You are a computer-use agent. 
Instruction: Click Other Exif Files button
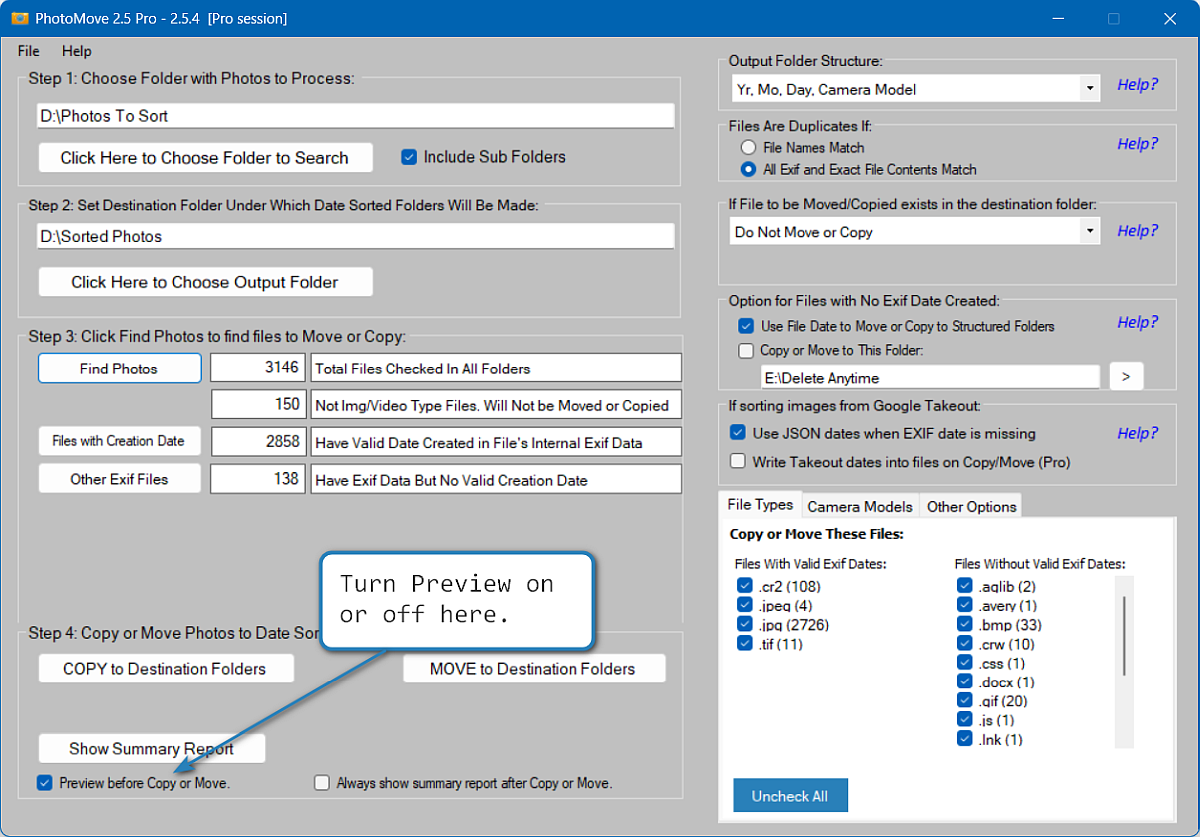click(119, 479)
